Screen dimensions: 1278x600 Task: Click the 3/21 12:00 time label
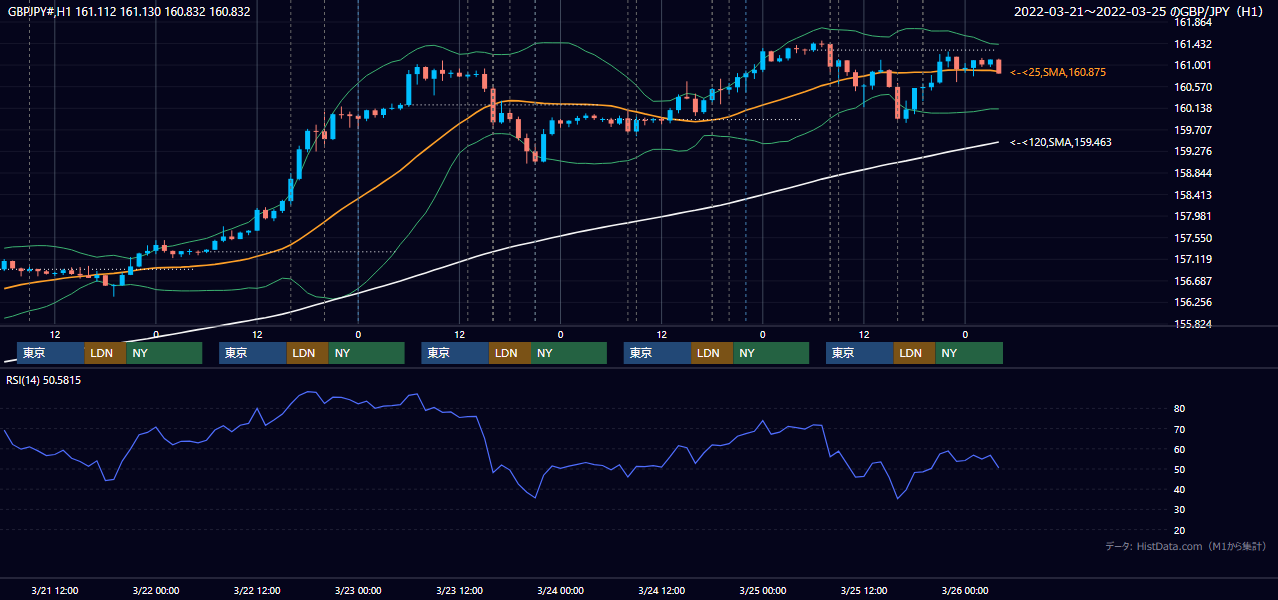click(x=55, y=590)
